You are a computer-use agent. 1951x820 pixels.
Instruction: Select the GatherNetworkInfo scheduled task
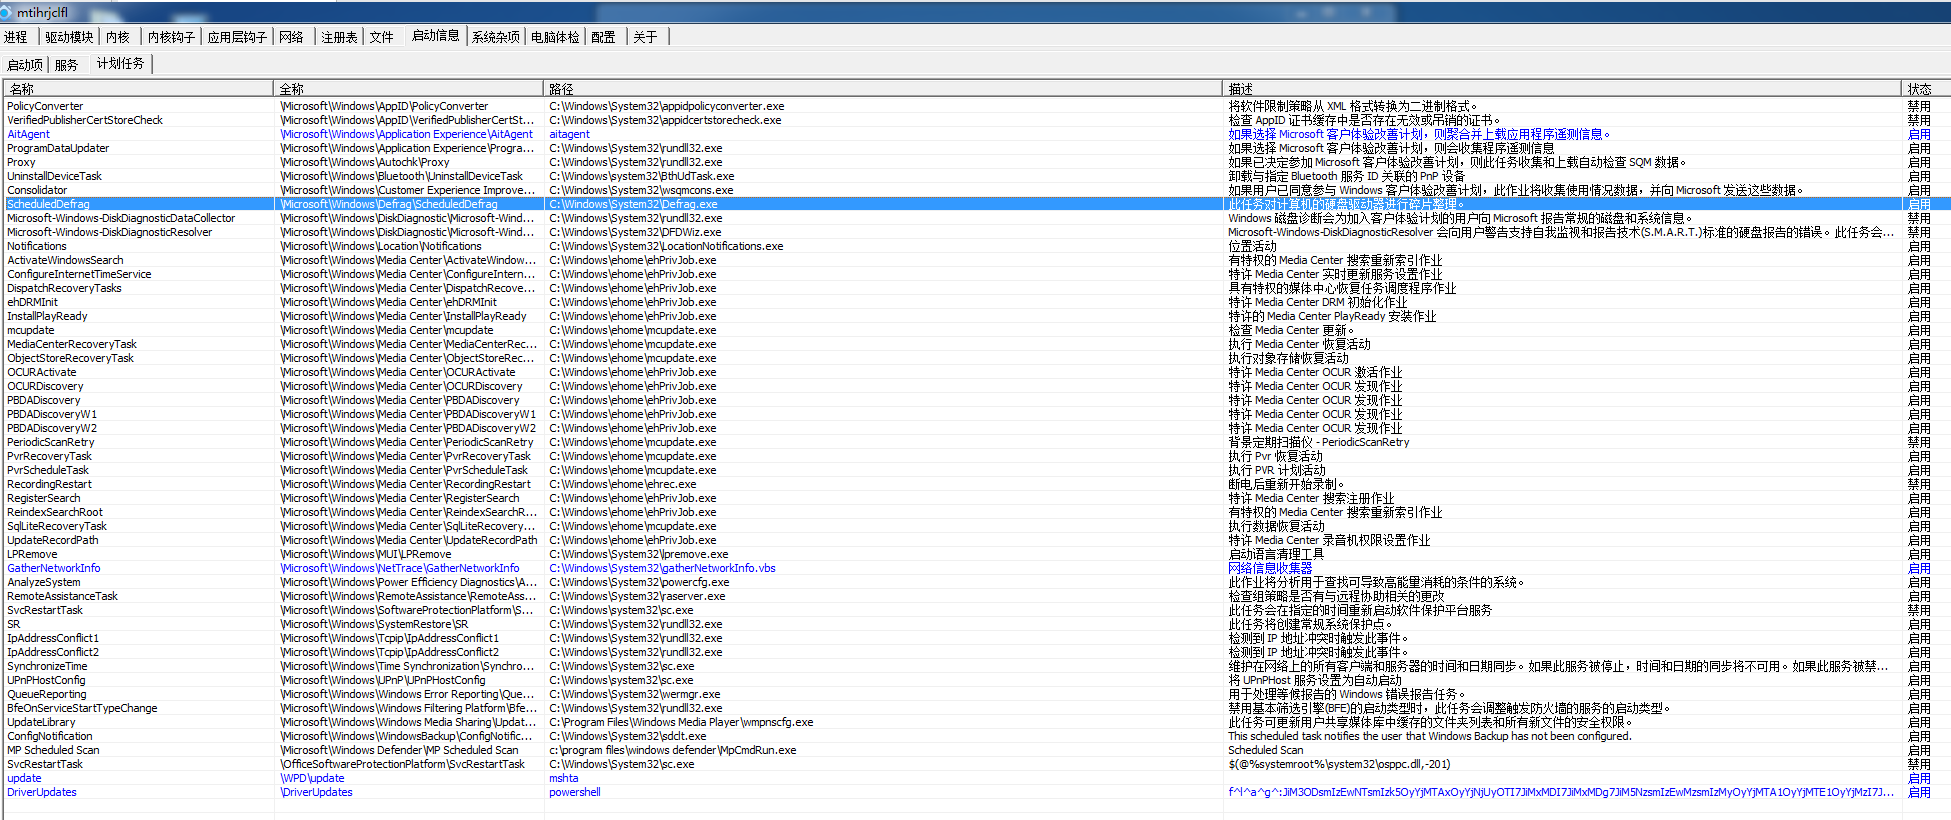[x=54, y=568]
